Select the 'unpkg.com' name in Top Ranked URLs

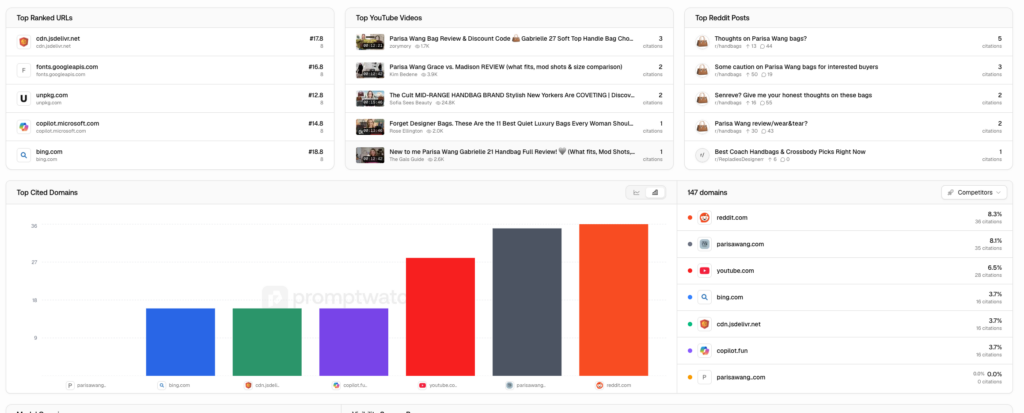tap(52, 95)
